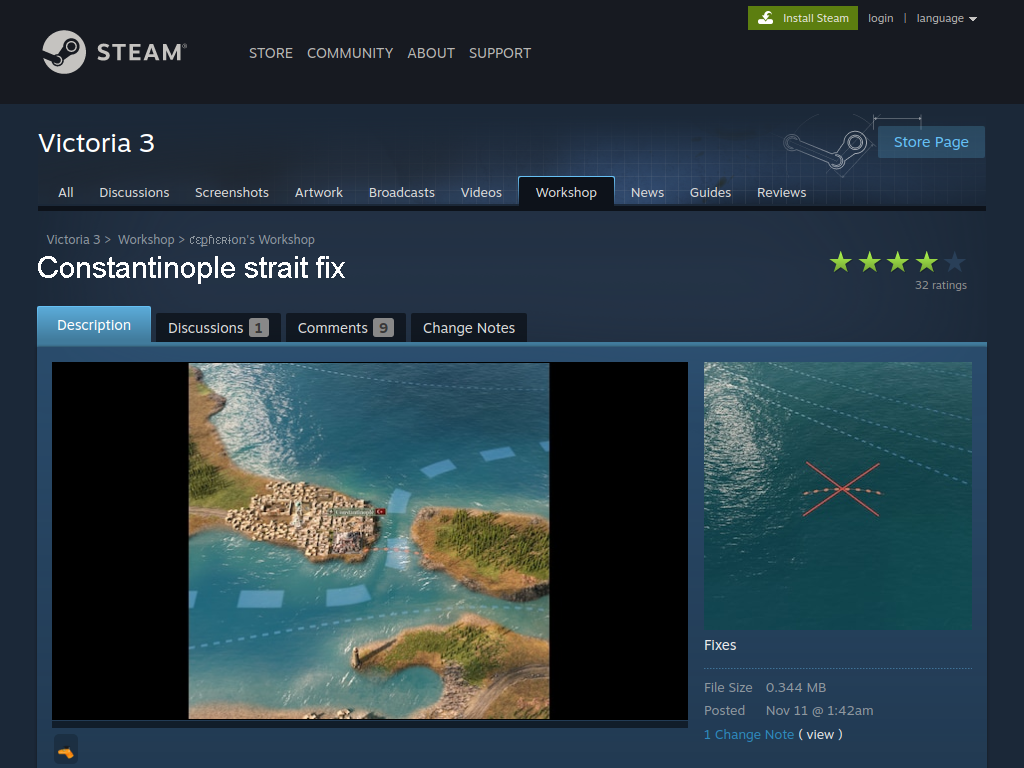1024x768 pixels.
Task: Open the Change Notes tab
Action: (469, 328)
